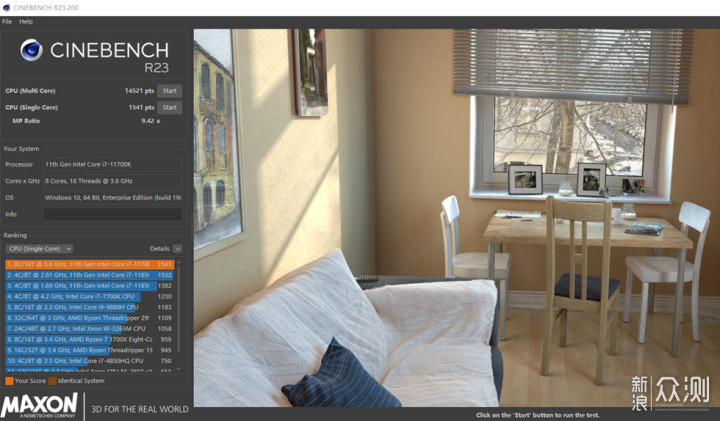Click the MP Ratio 9.42 x value

pyautogui.click(x=151, y=121)
